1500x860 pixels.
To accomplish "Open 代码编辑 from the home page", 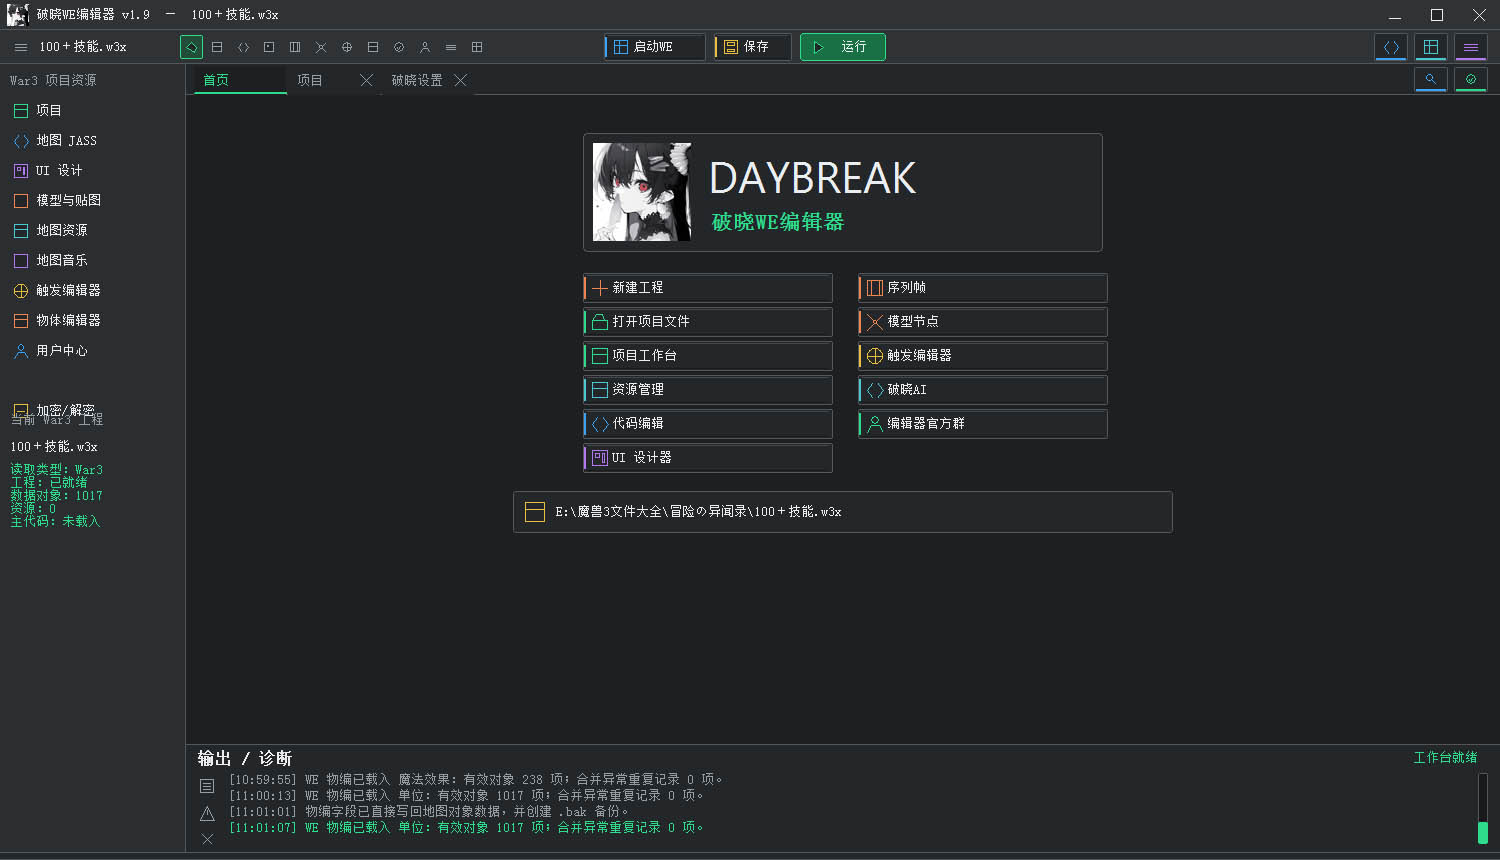I will pyautogui.click(x=708, y=424).
